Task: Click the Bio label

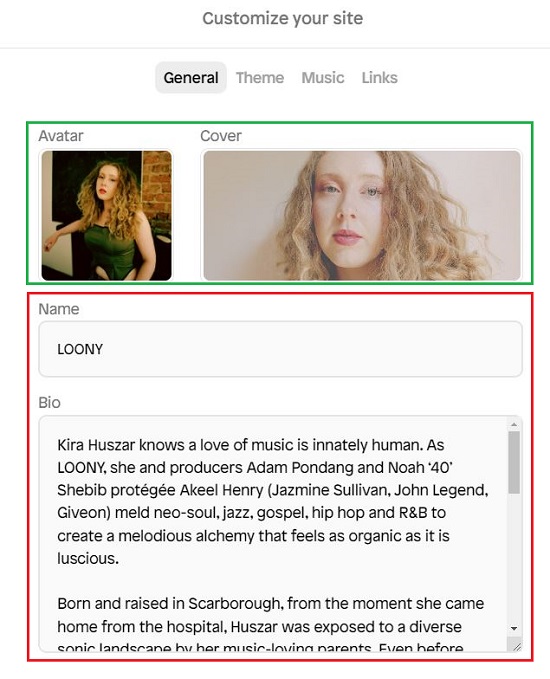Action: pyautogui.click(x=49, y=403)
